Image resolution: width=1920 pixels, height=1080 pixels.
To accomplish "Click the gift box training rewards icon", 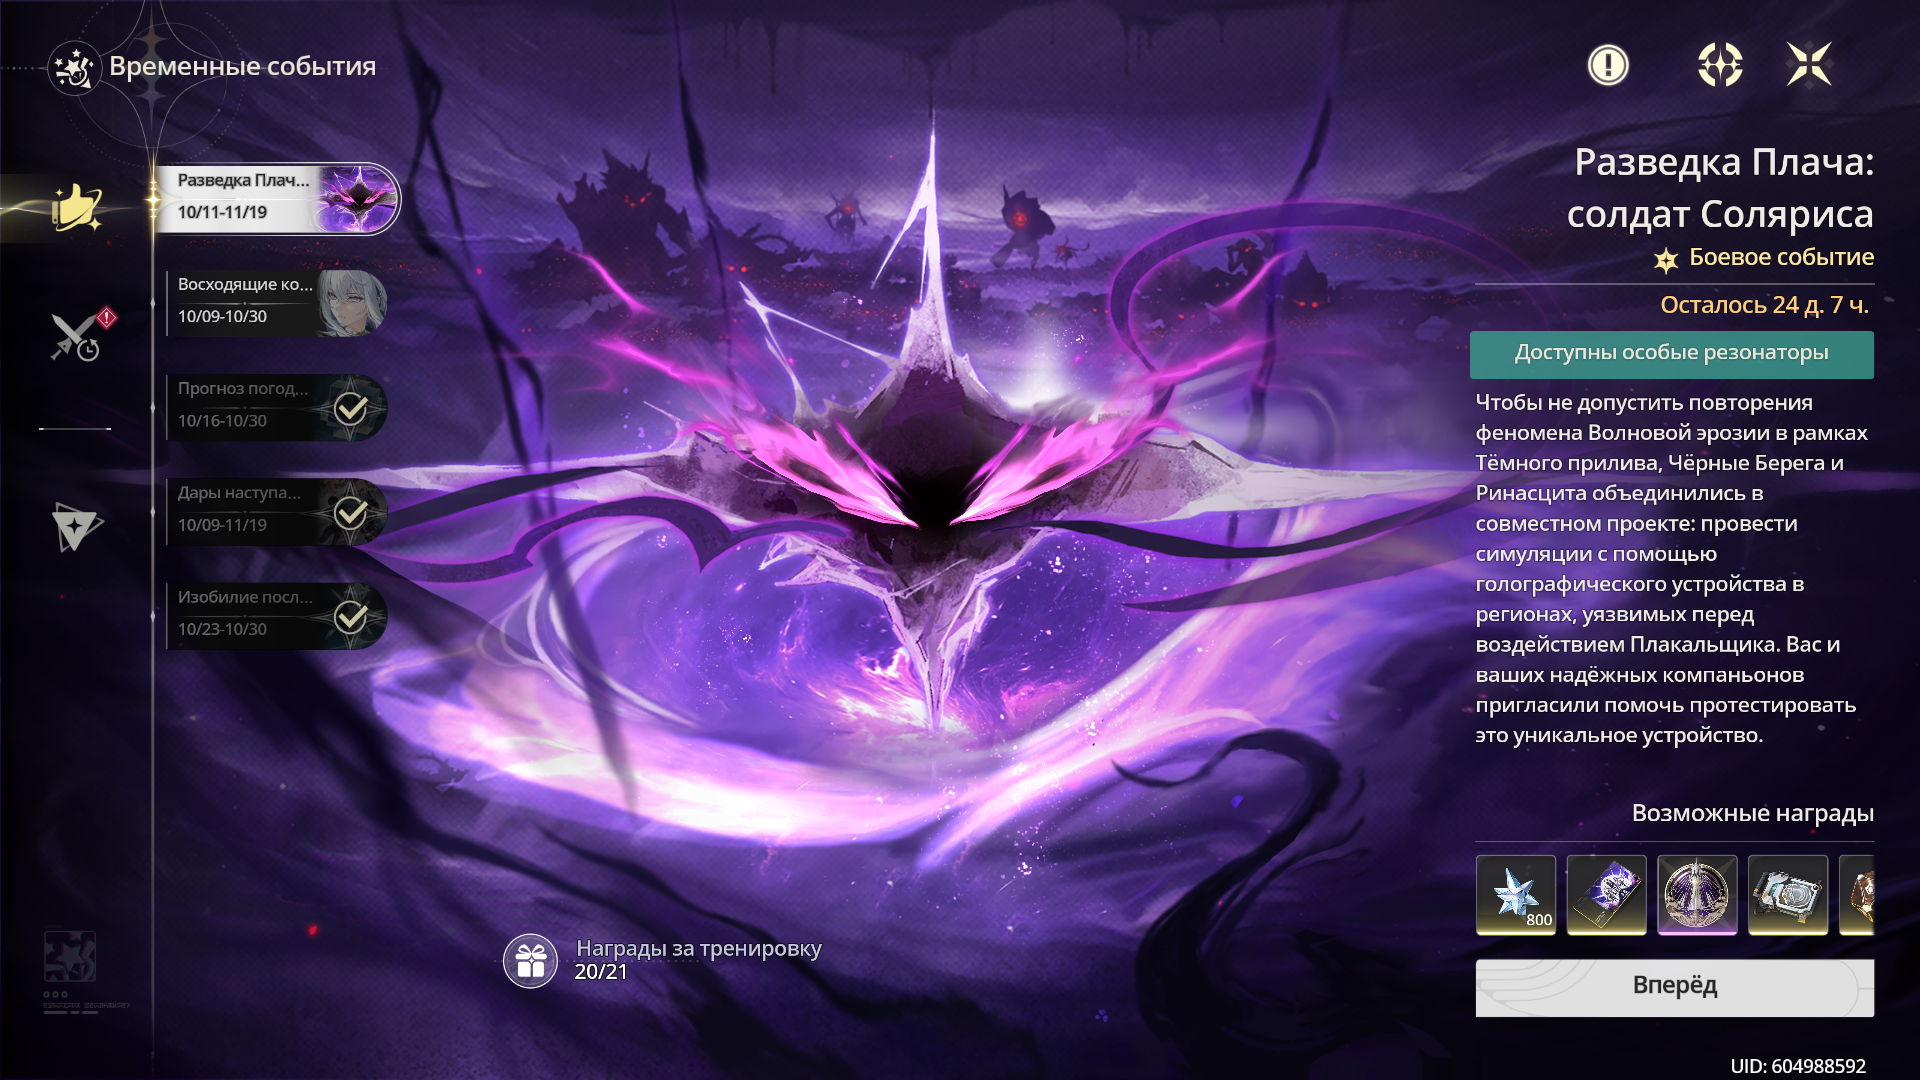I will [x=530, y=961].
